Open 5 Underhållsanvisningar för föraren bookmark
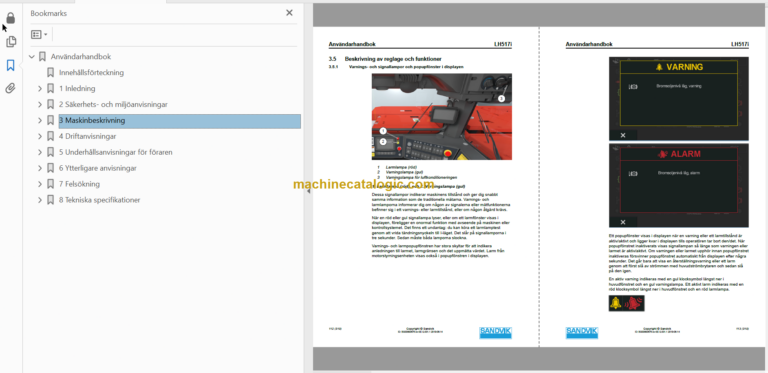Image resolution: width=768 pixels, height=373 pixels. (116, 152)
